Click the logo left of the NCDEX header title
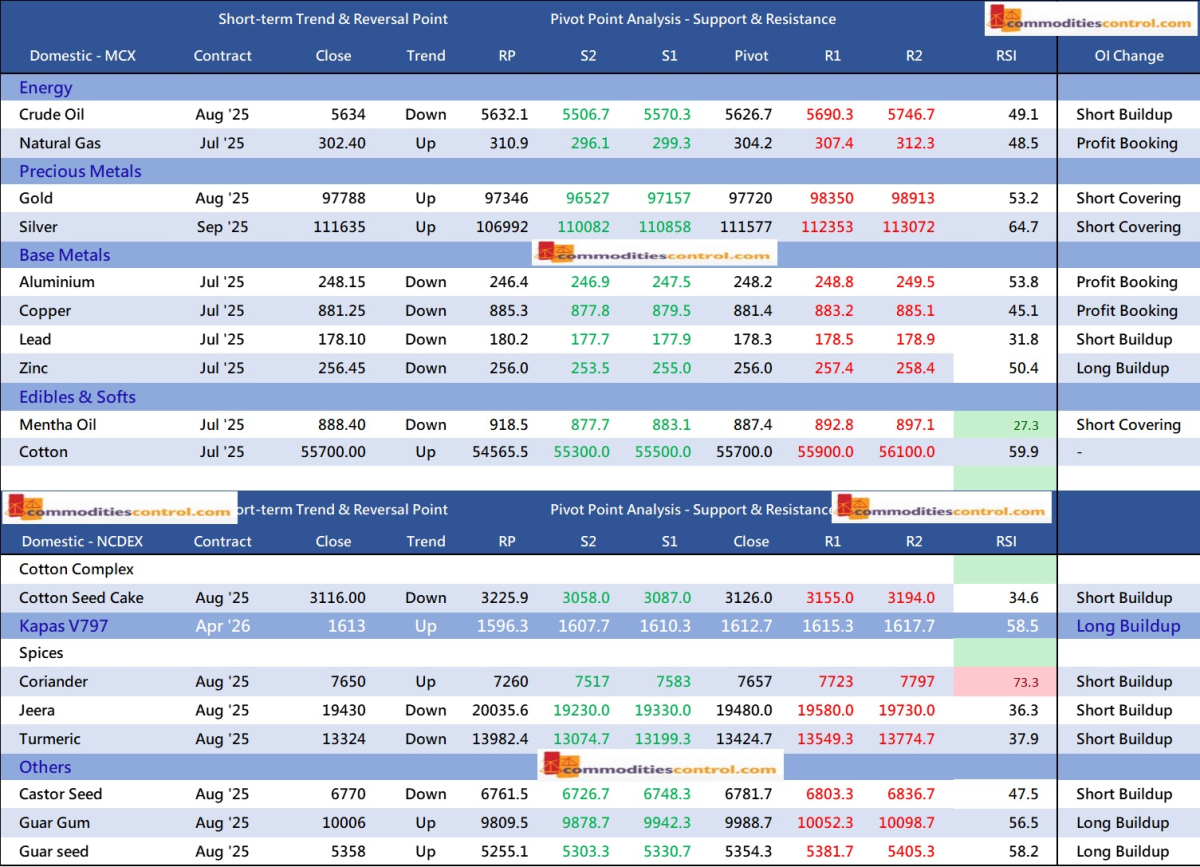The width and height of the screenshot is (1200, 867). pyautogui.click(x=120, y=509)
